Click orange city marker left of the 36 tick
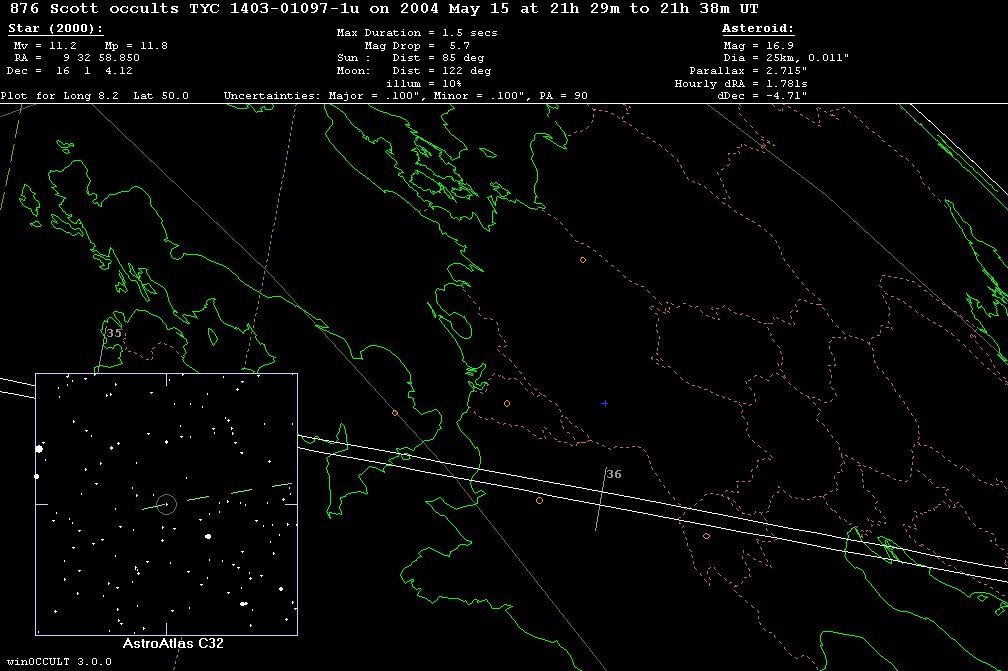The image size is (1008, 671). coord(539,500)
